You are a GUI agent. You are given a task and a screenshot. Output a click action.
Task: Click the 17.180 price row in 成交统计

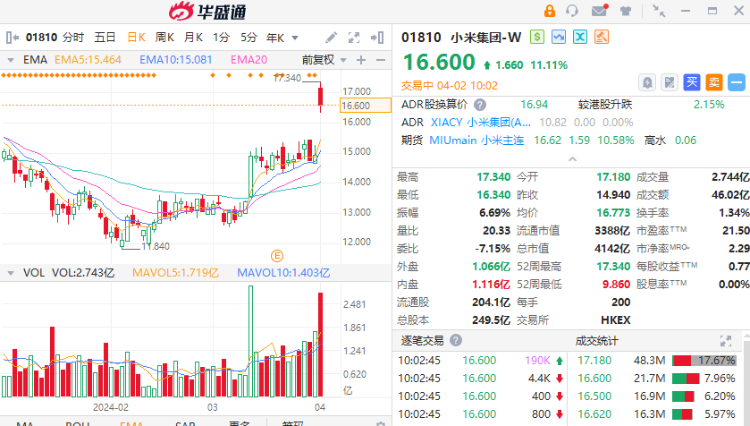coord(656,360)
